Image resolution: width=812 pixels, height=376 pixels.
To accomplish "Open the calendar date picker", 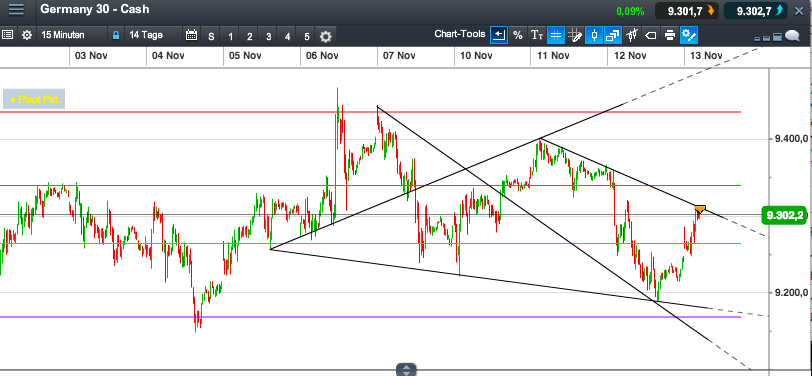I will tap(192, 35).
